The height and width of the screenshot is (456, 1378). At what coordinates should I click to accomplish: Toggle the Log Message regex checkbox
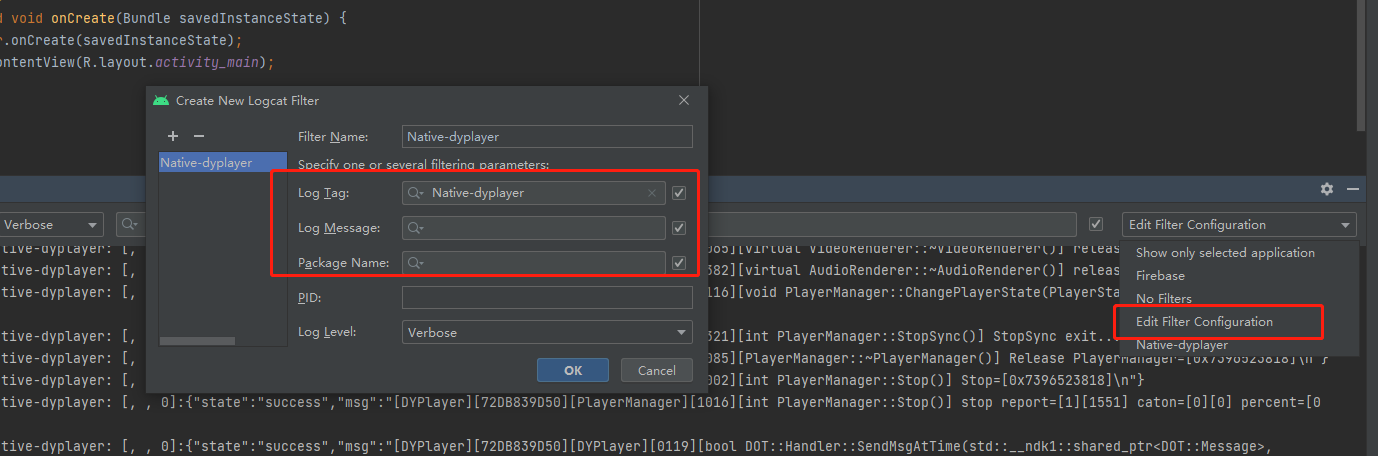(x=680, y=229)
